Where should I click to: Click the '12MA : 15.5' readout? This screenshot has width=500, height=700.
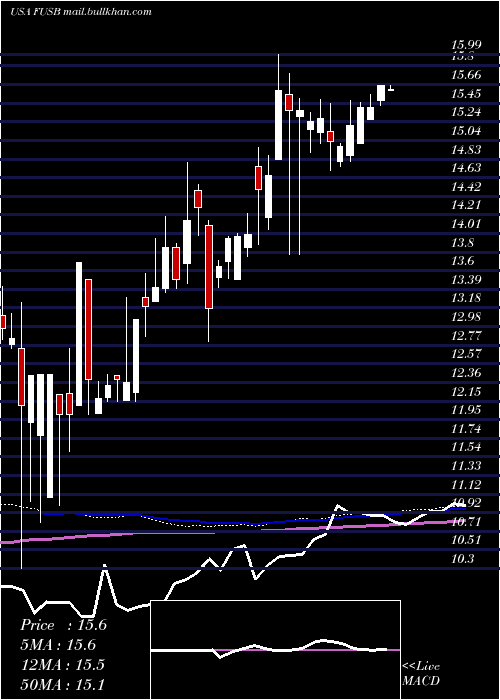click(62, 664)
